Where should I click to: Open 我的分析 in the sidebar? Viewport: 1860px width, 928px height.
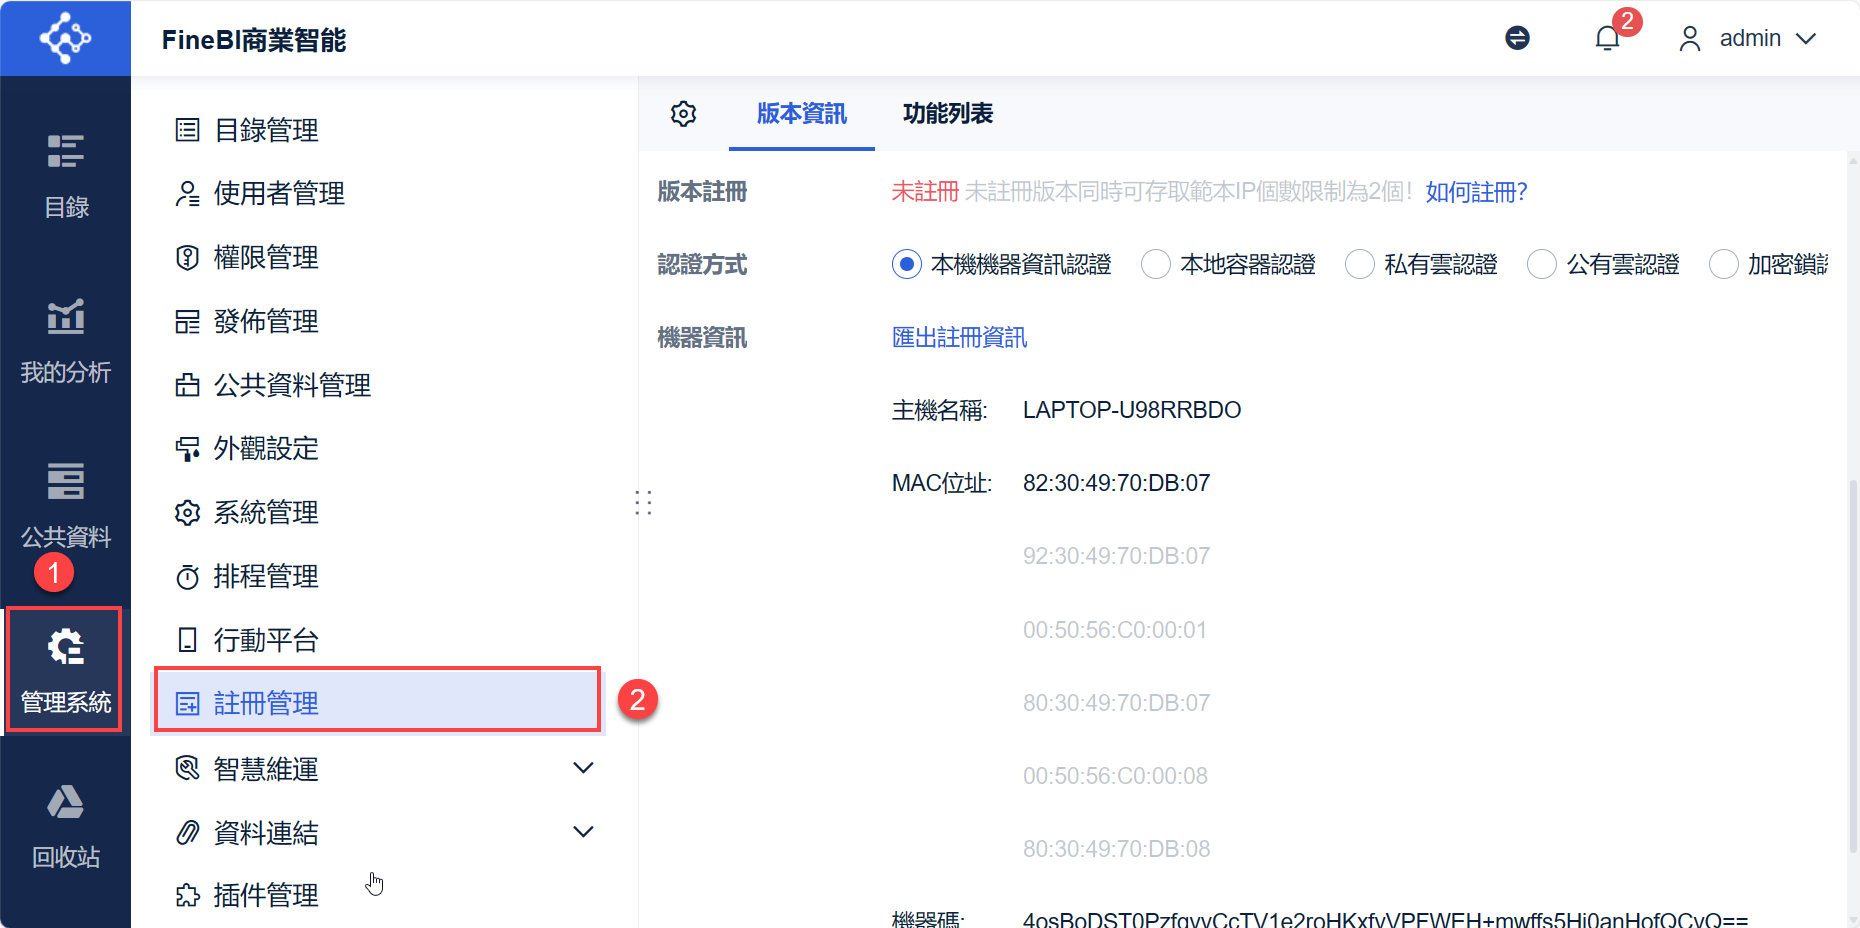click(66, 341)
